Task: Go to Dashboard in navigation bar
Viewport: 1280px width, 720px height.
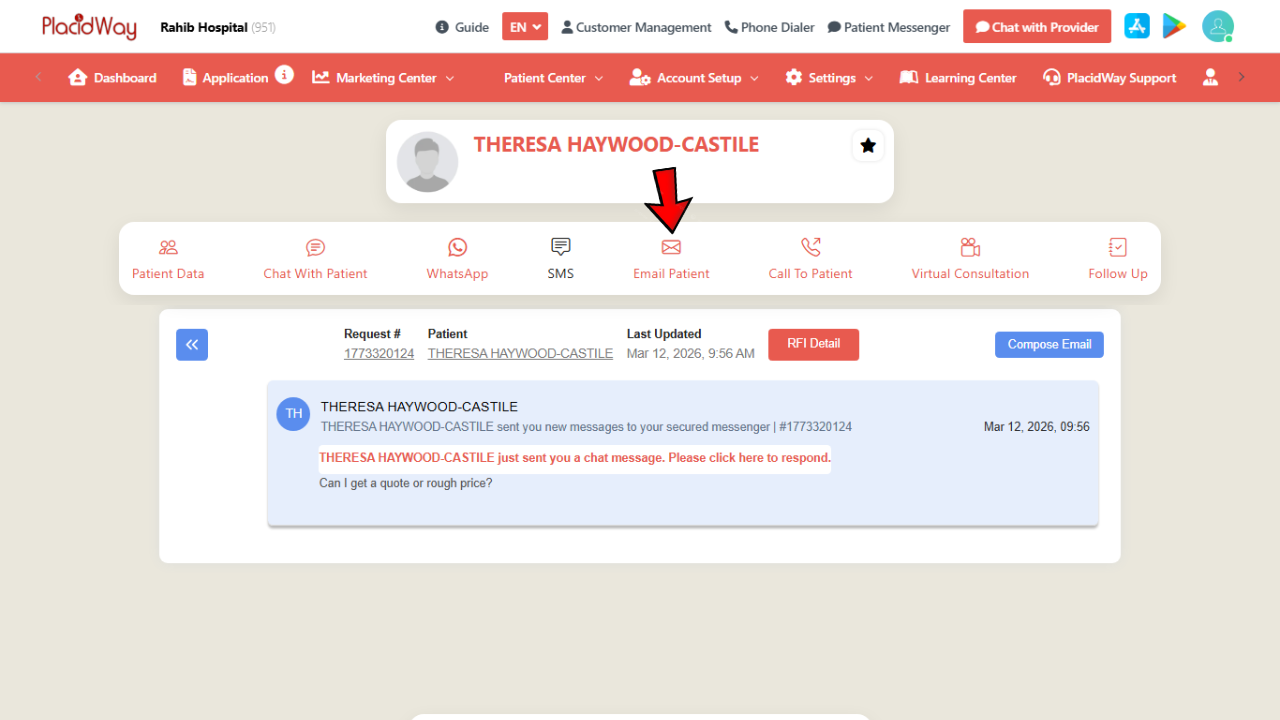Action: (112, 78)
